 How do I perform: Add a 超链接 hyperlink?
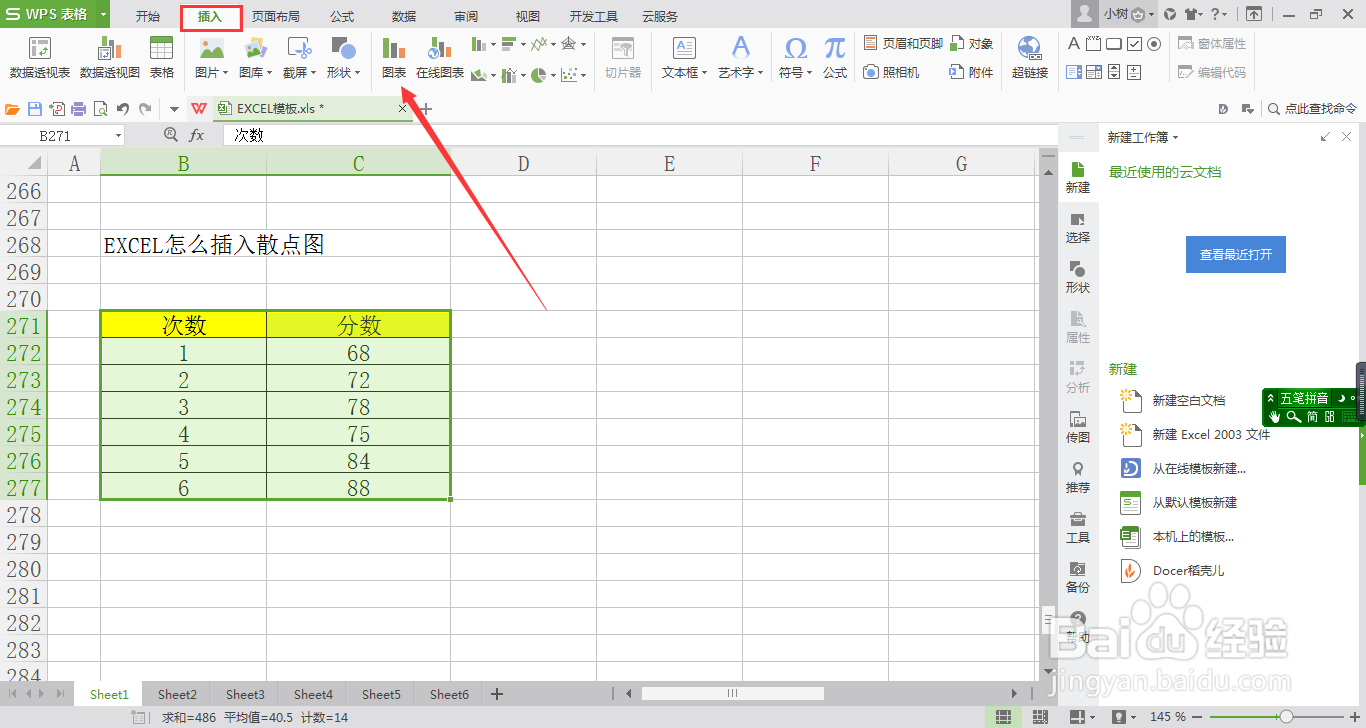point(1030,57)
